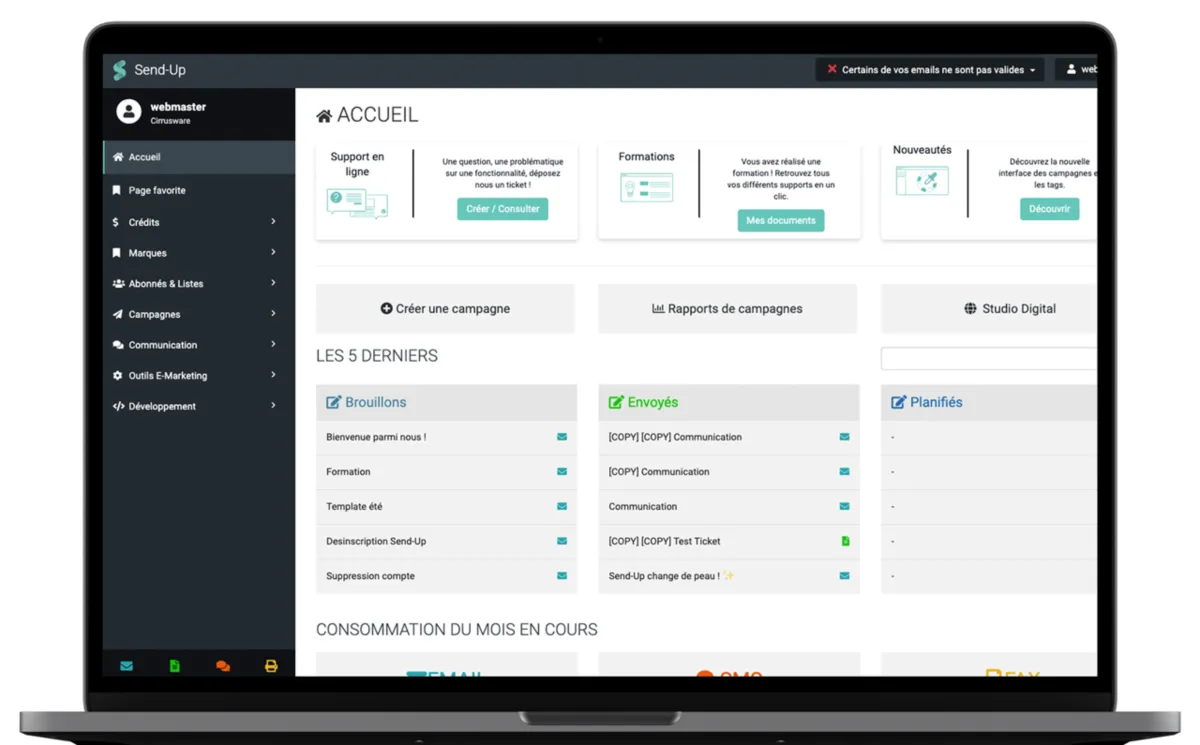Open Rapports de campagnes
The height and width of the screenshot is (745, 1200).
pyautogui.click(x=727, y=309)
